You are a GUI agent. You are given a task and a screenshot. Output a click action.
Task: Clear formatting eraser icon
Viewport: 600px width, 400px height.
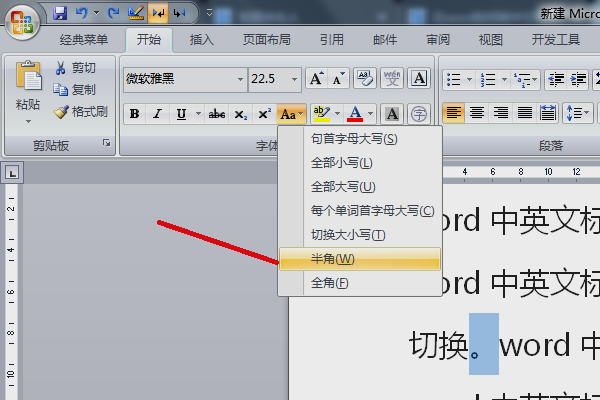pos(365,78)
